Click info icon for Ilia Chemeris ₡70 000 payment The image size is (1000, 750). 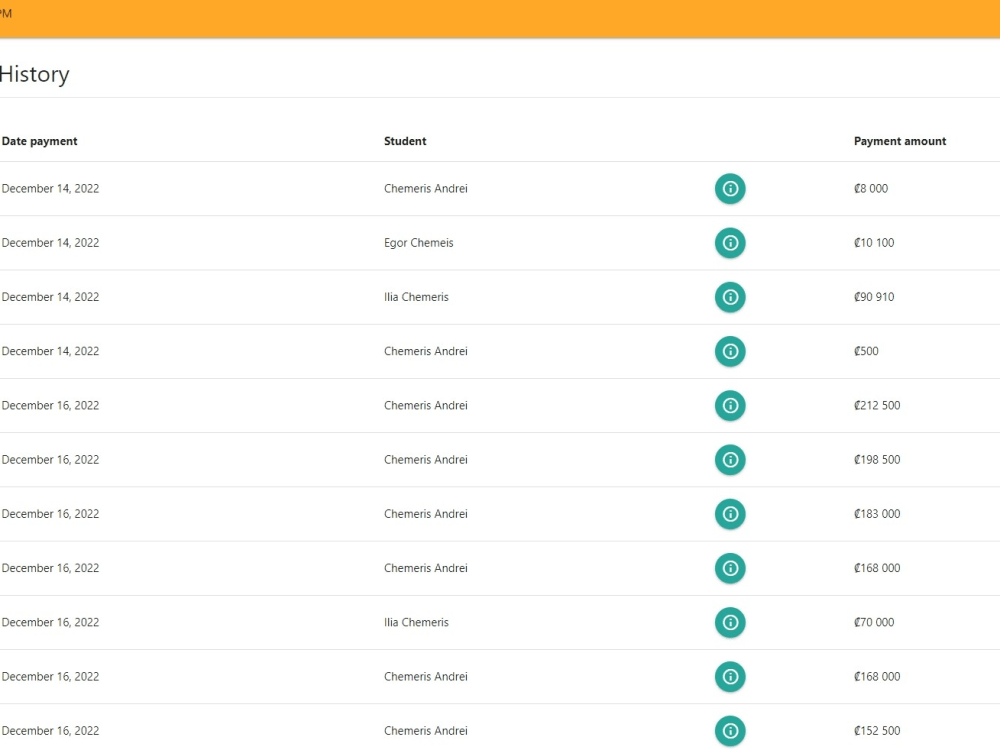[730, 622]
